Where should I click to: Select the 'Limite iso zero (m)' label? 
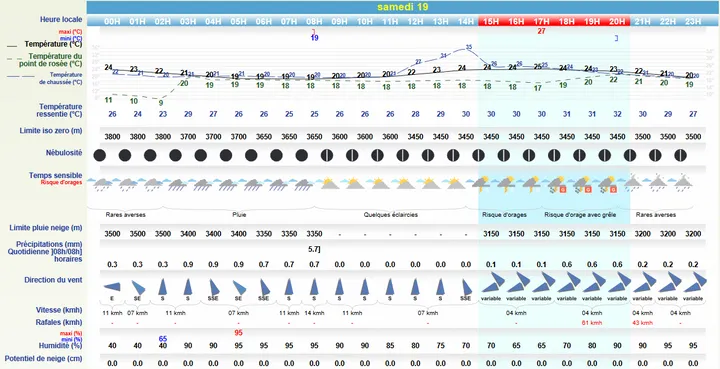pos(51,131)
